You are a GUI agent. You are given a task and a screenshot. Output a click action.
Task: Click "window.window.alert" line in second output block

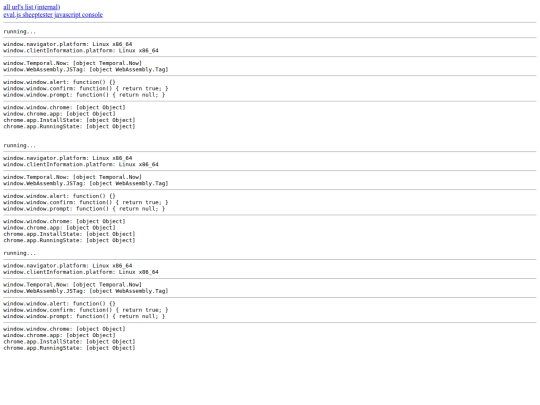(60, 196)
